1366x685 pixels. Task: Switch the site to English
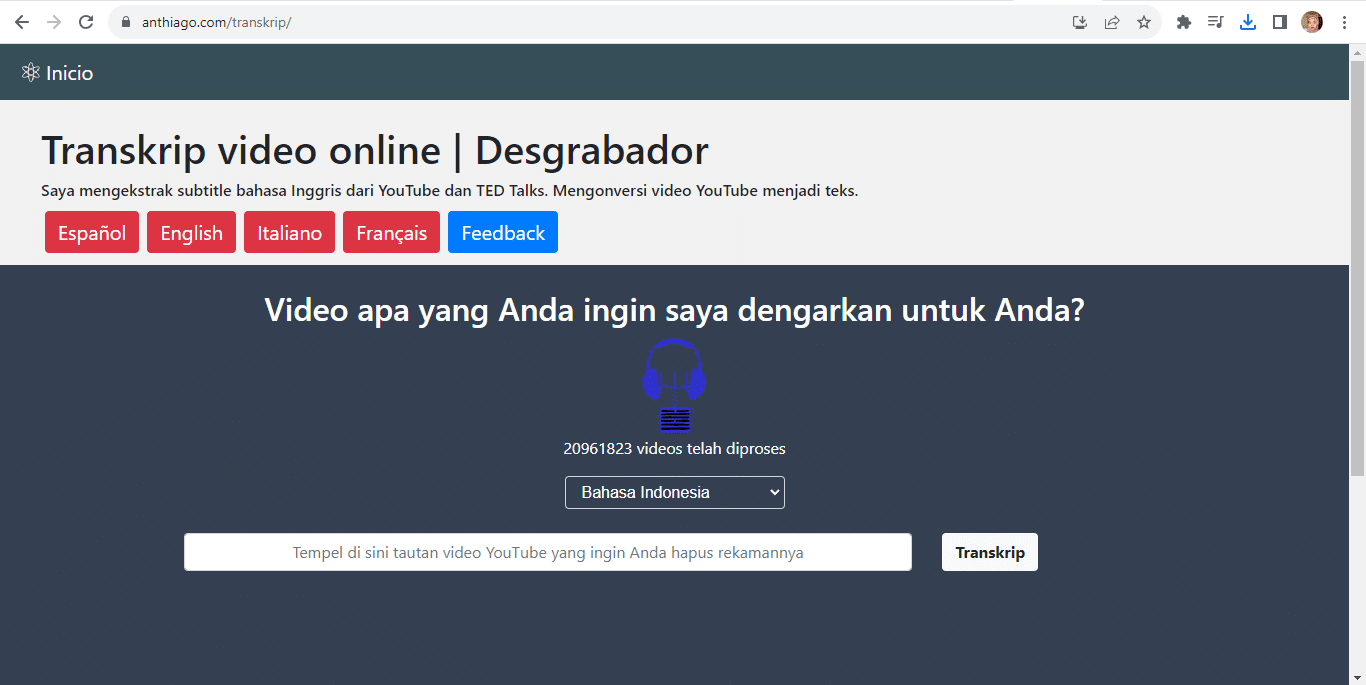click(x=191, y=233)
